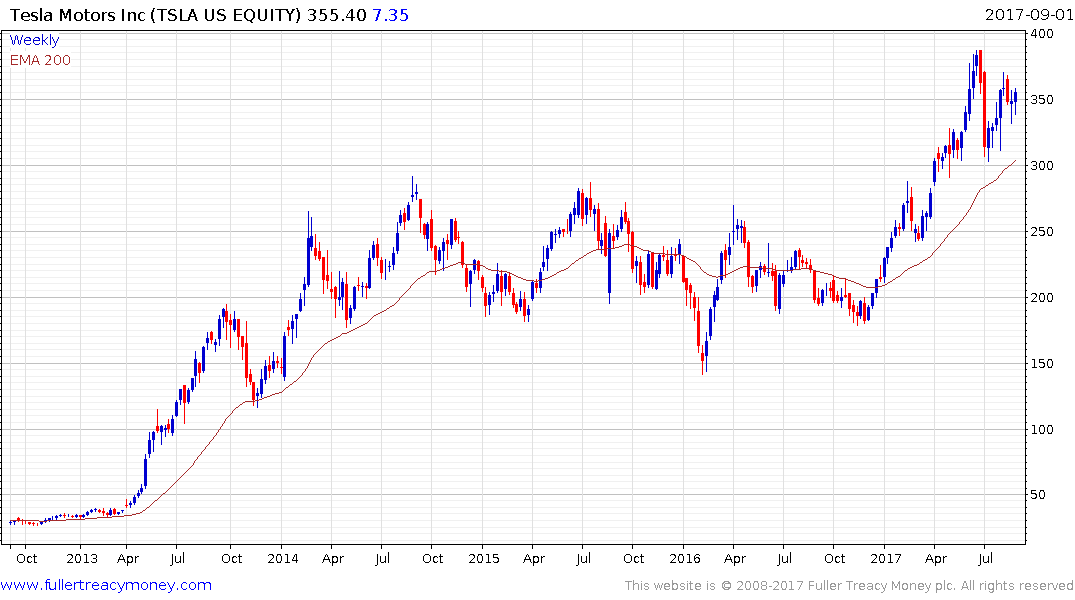Screen dimensions: 1075x600
Task: Click the copyright notice text at bottom
Action: tap(849, 586)
